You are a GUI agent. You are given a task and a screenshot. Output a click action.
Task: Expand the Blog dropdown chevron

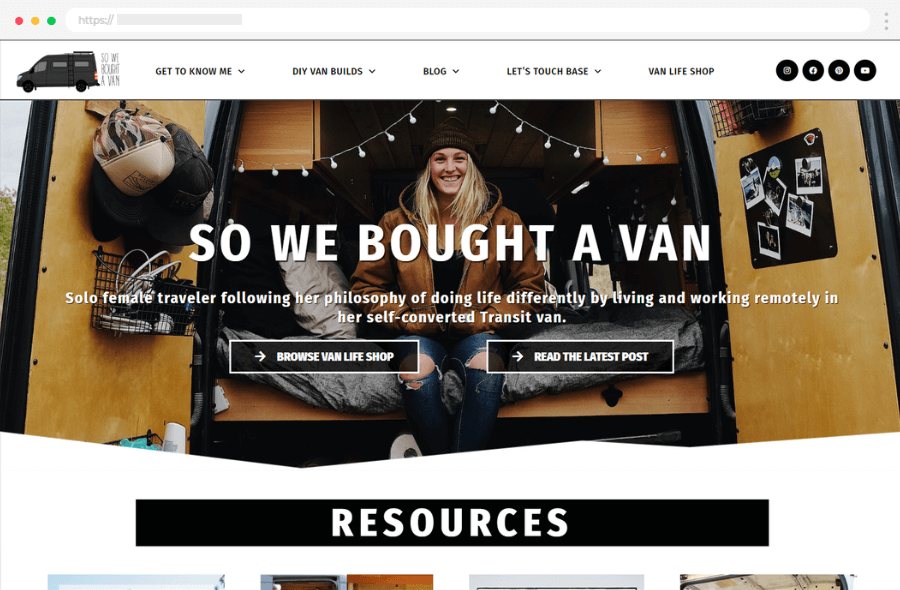[x=456, y=71]
